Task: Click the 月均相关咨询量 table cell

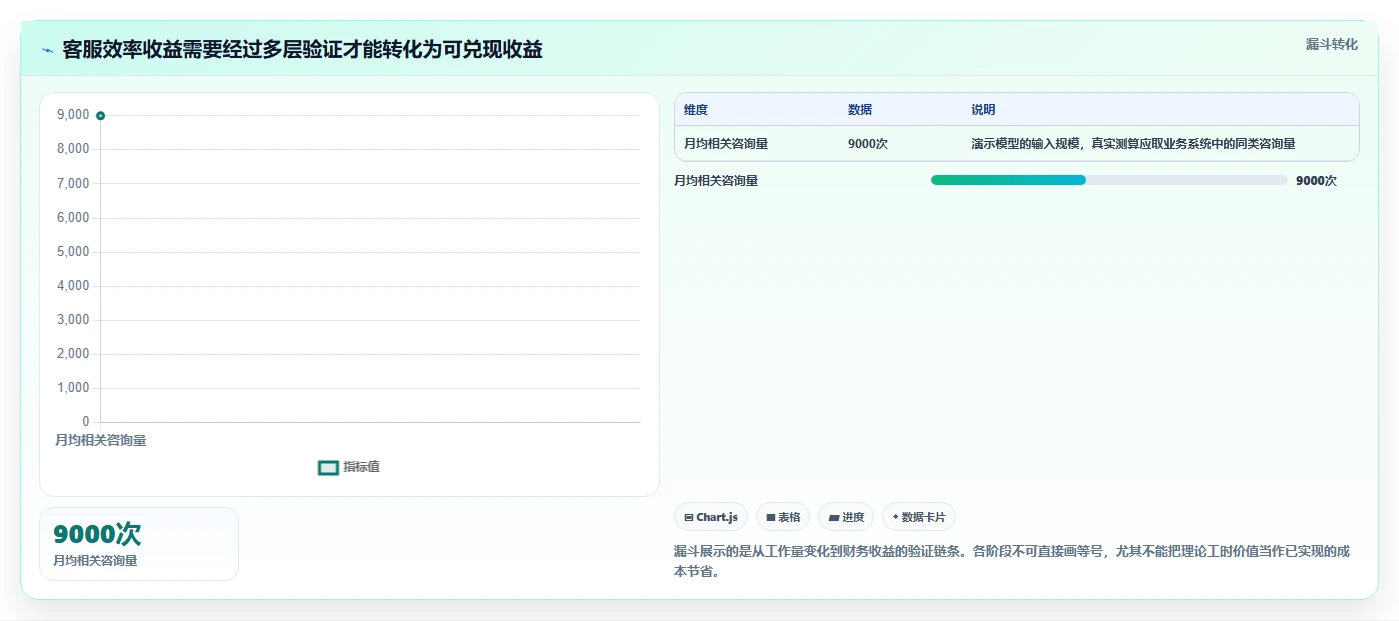Action: 726,143
